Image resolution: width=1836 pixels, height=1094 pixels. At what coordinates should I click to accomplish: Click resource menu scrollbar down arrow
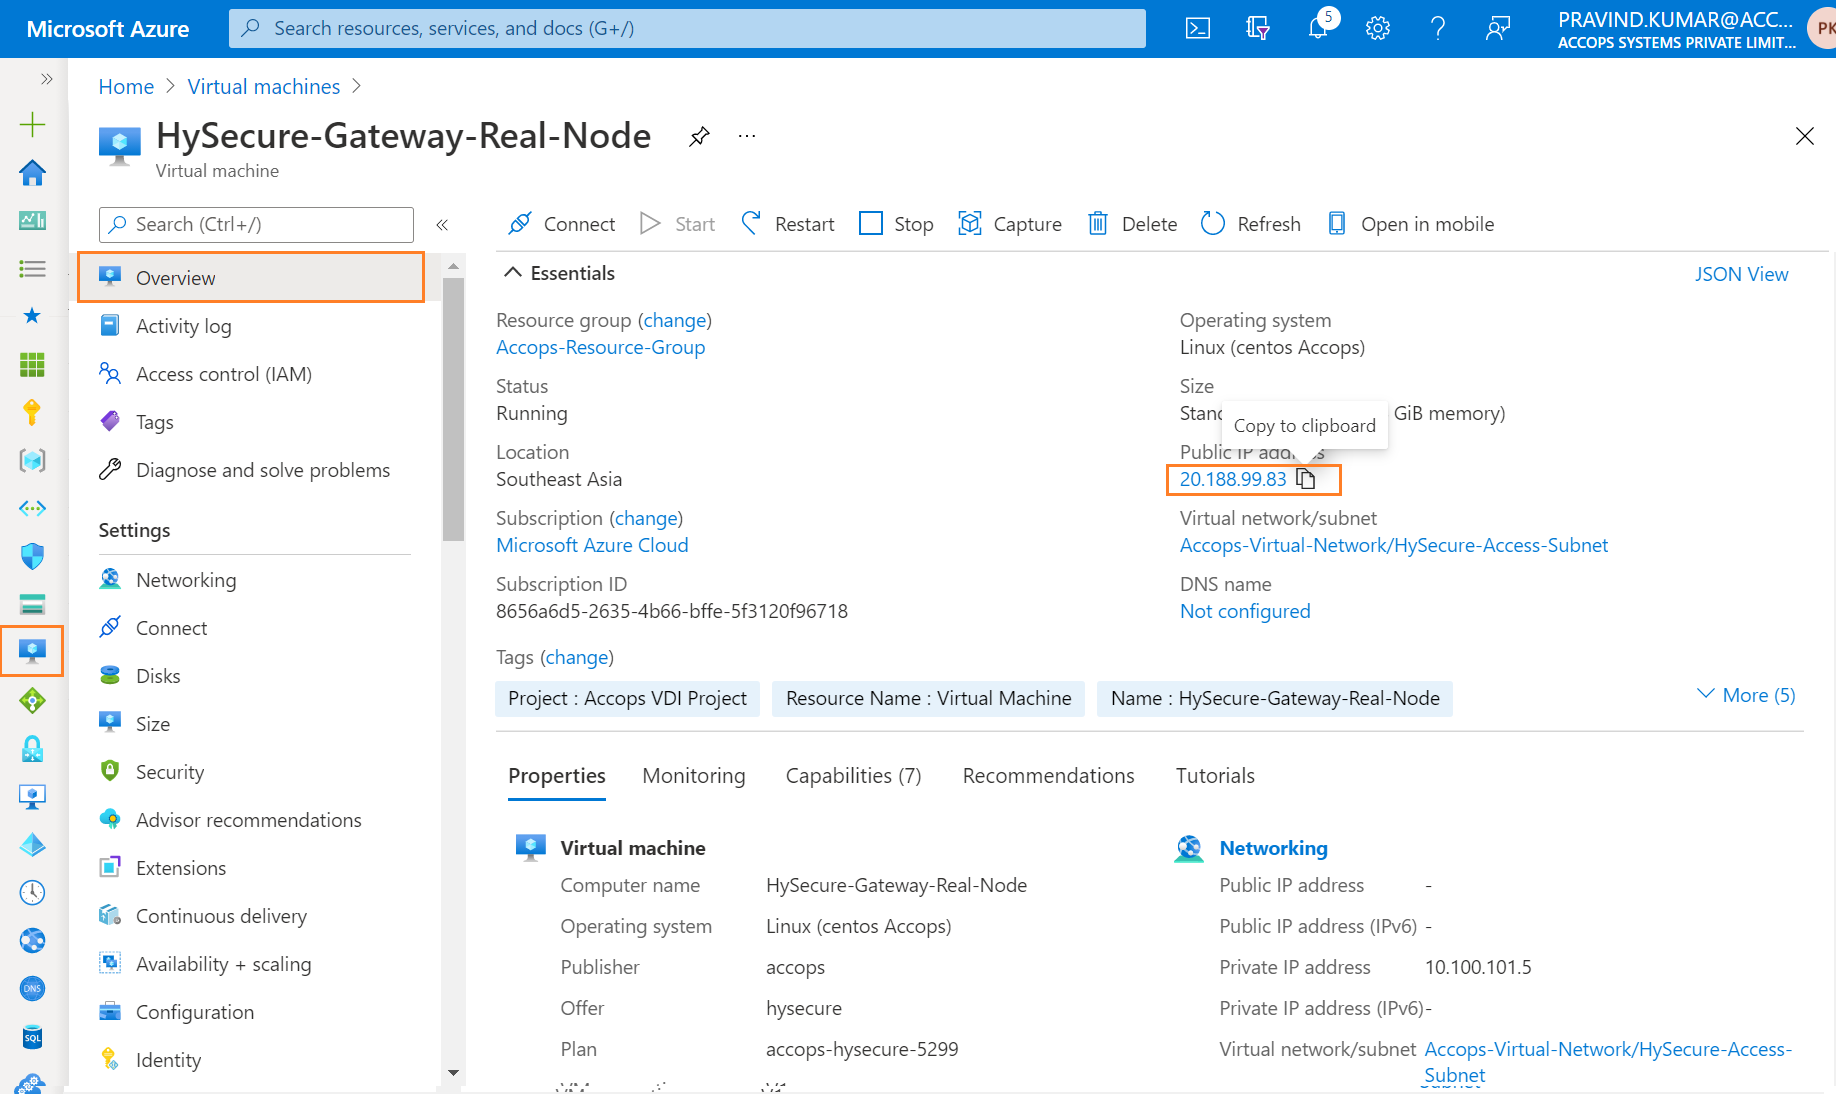tap(453, 1073)
